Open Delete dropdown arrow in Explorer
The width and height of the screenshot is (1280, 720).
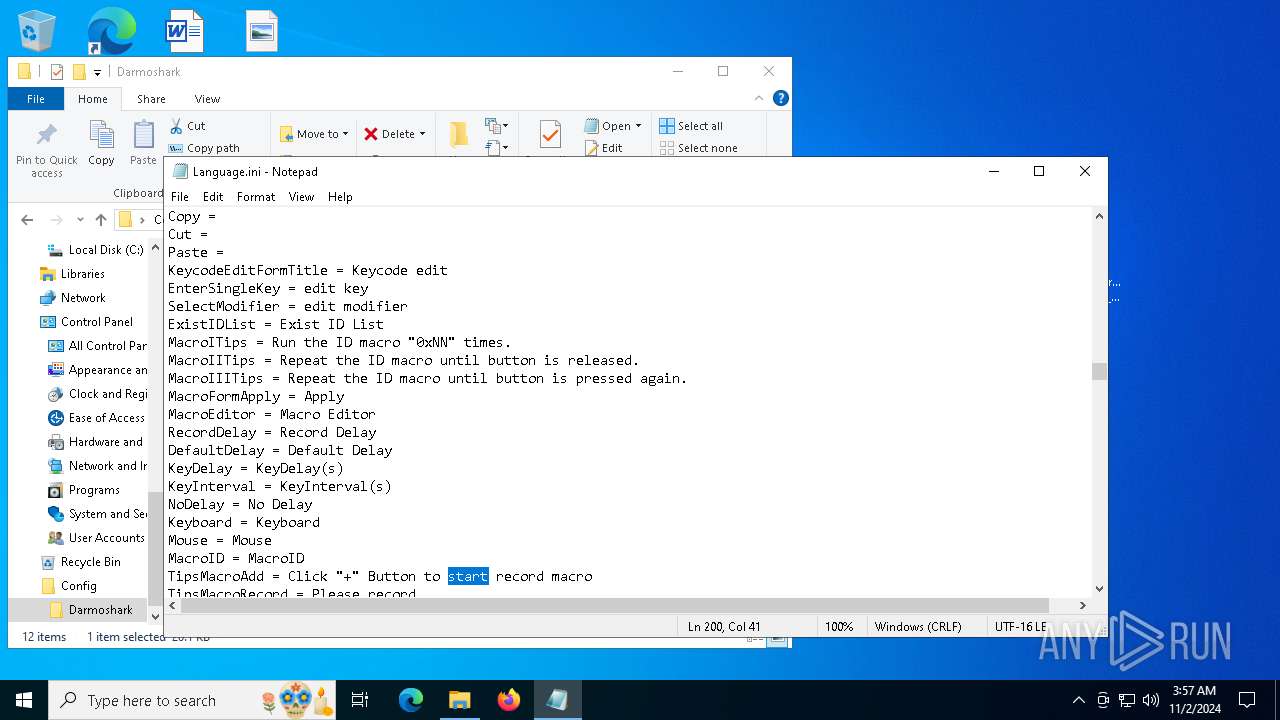point(422,134)
